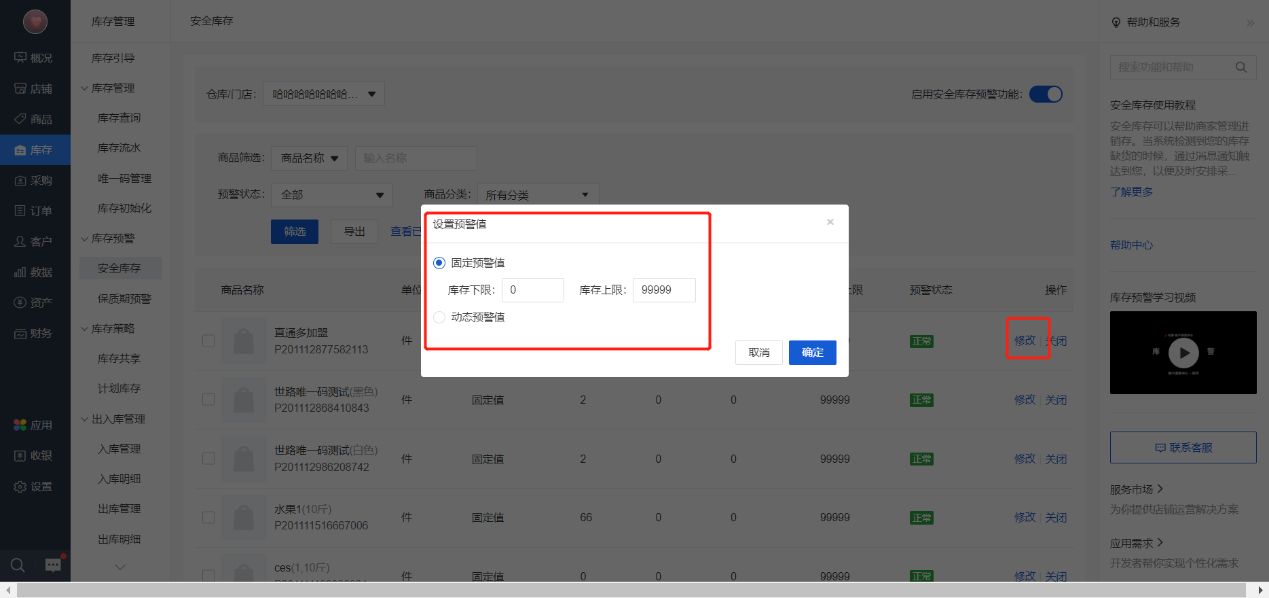This screenshot has height=598, width=1269.
Task: Click 取消 in the dialog
Action: pyautogui.click(x=759, y=352)
